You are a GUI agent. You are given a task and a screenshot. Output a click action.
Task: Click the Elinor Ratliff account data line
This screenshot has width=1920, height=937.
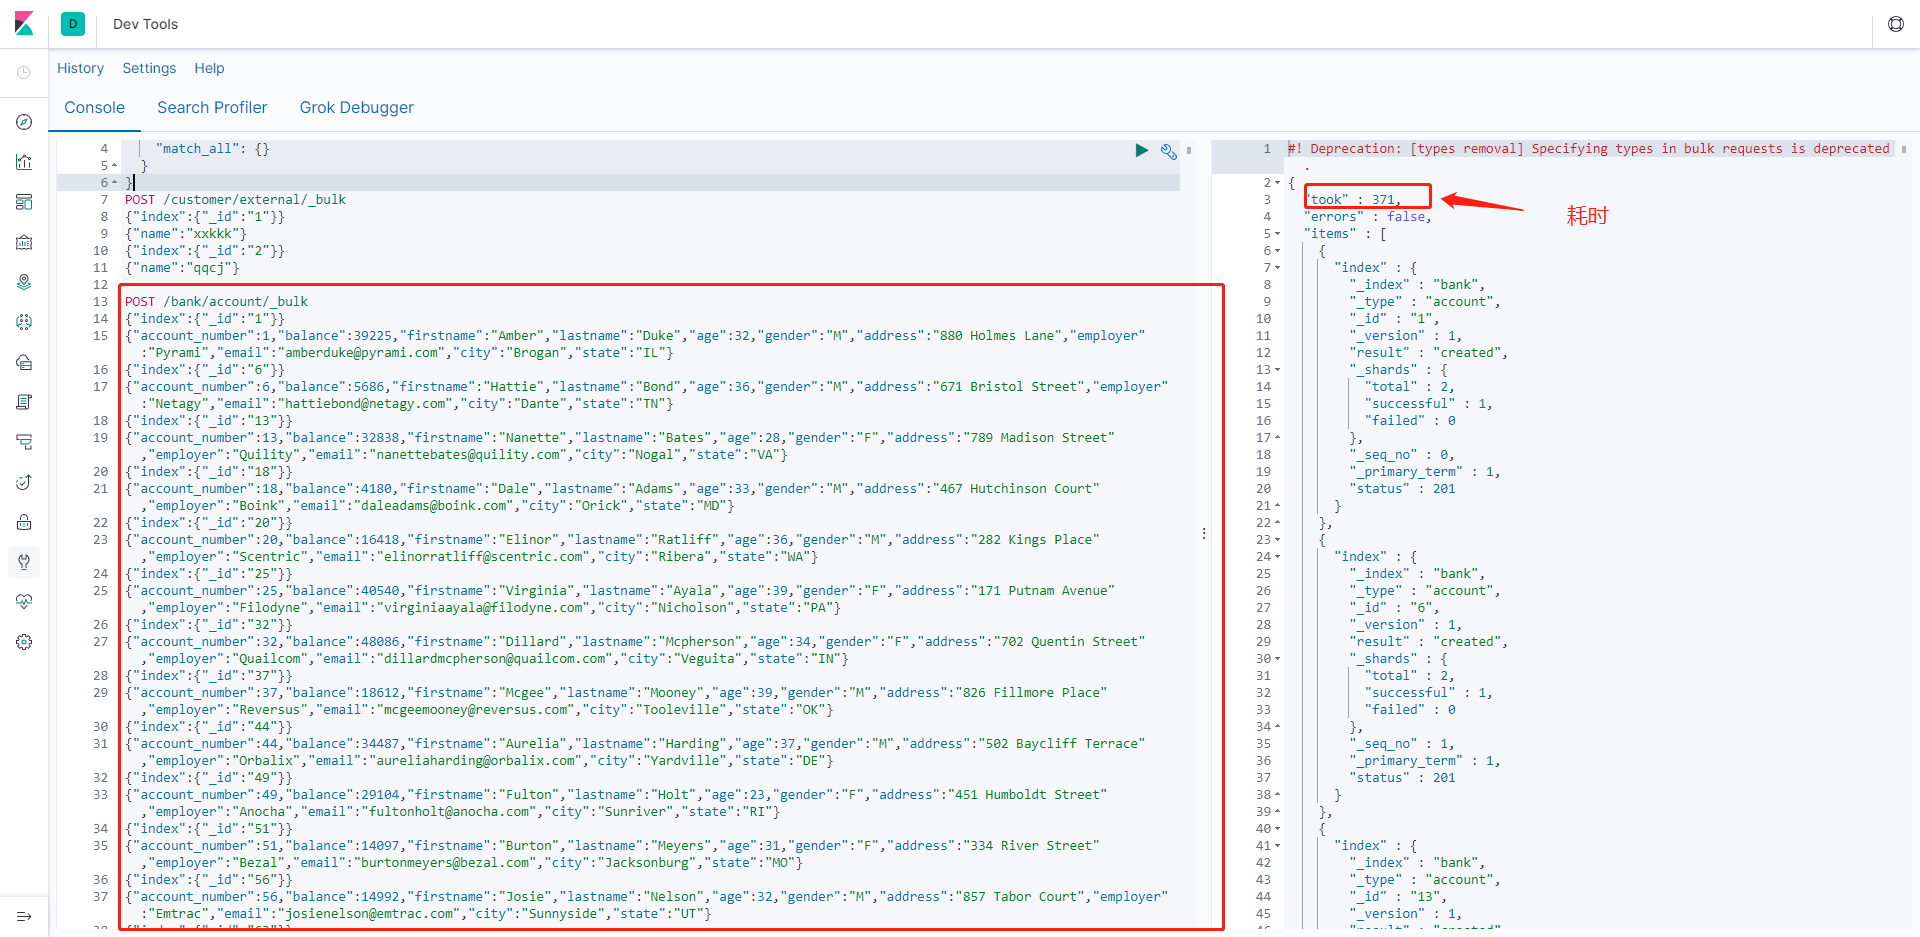tap(612, 548)
